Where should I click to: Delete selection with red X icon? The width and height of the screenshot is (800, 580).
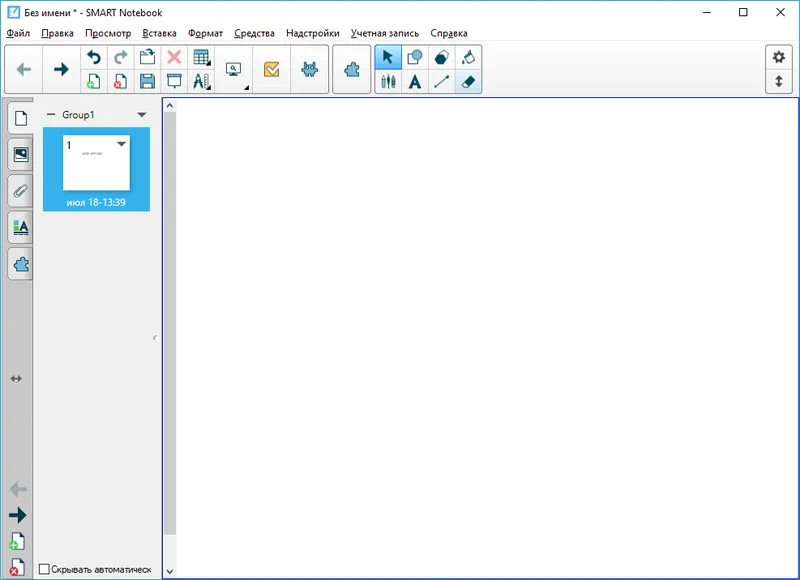pyautogui.click(x=174, y=58)
